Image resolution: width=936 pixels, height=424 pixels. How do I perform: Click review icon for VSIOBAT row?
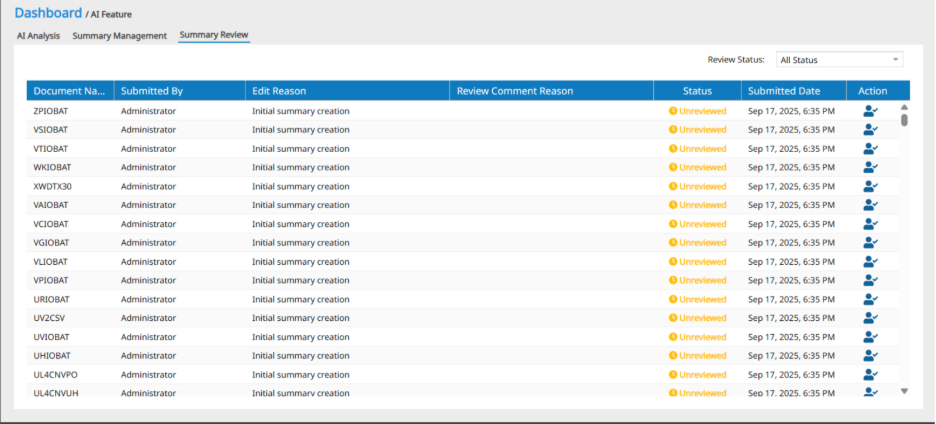point(869,130)
